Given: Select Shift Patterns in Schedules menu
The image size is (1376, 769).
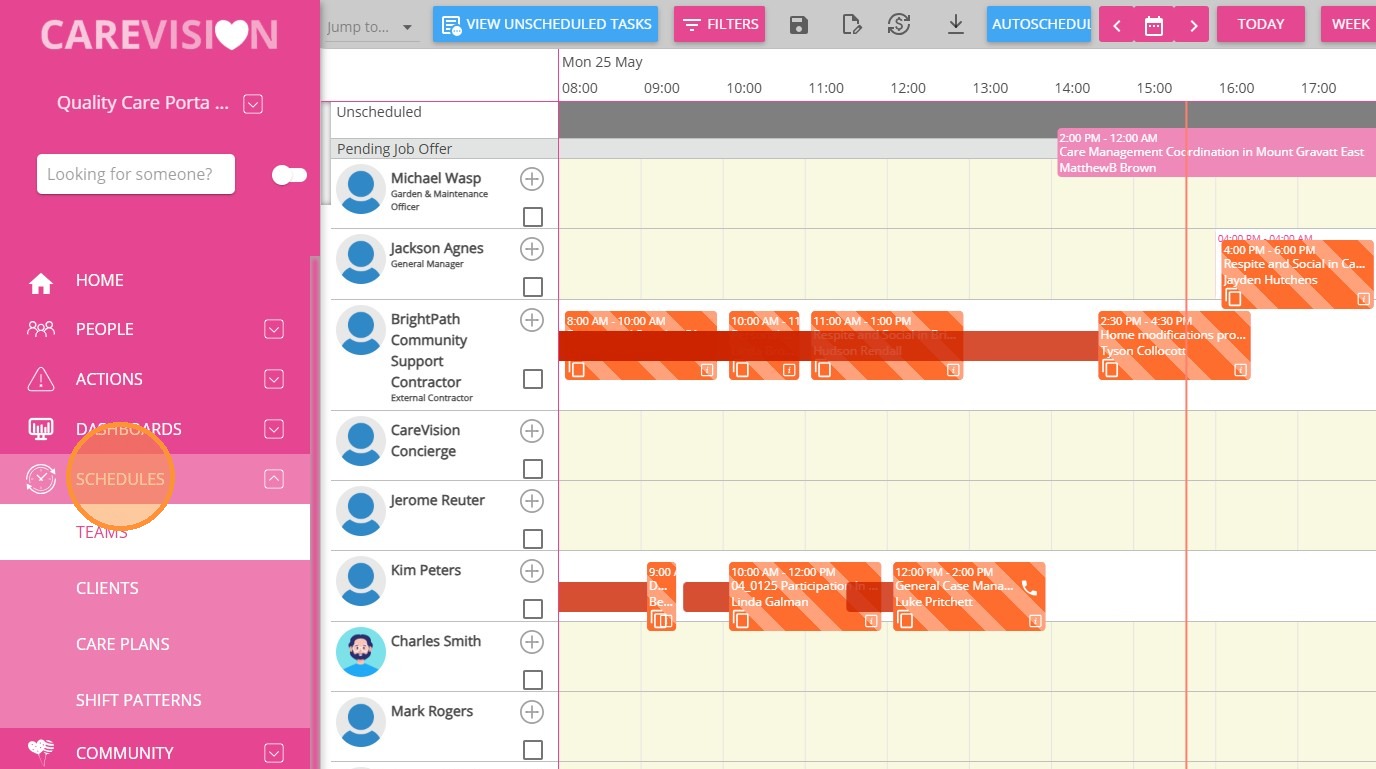Looking at the screenshot, I should click(x=139, y=700).
